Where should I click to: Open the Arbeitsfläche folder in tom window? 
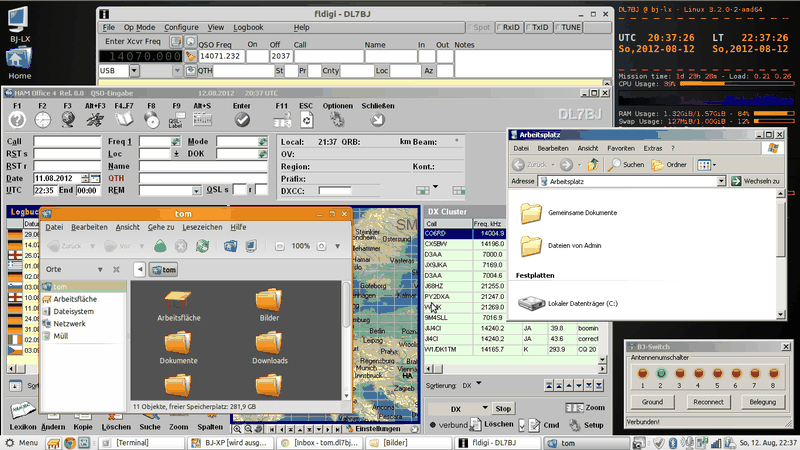click(x=179, y=305)
